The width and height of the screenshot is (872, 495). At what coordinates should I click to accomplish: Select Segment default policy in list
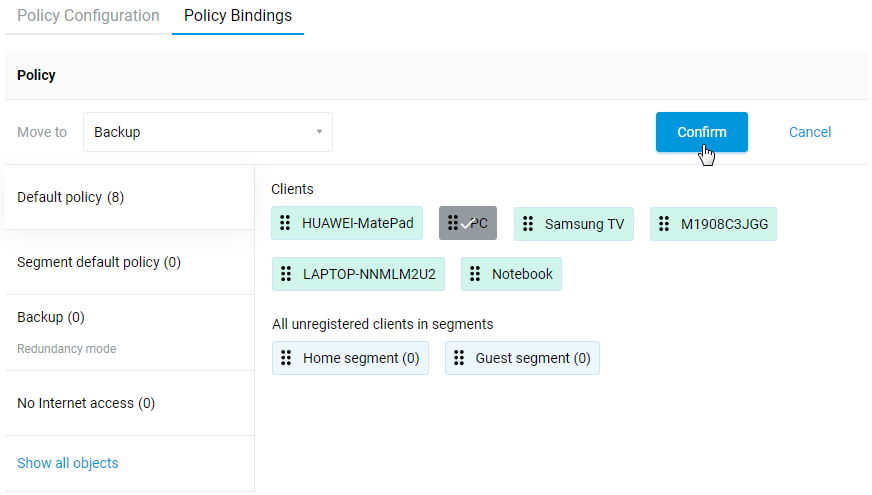(x=99, y=262)
